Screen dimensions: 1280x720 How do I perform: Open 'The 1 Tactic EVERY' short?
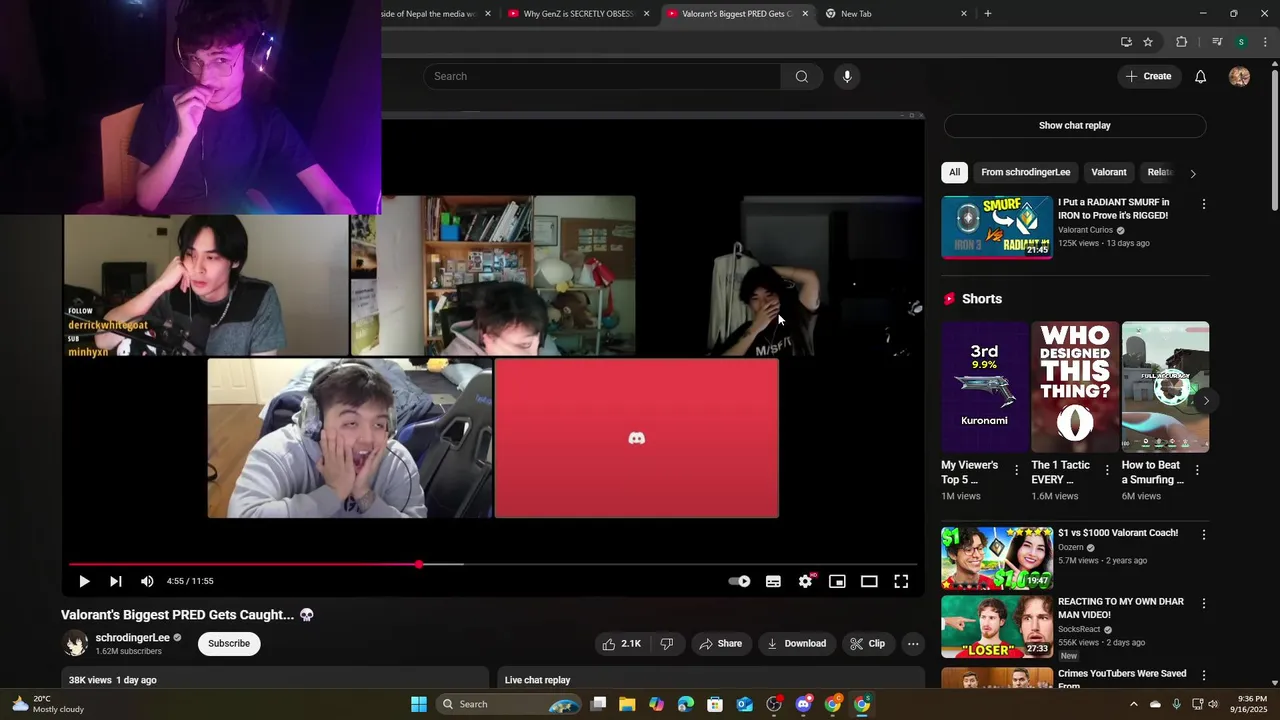(x=1075, y=387)
